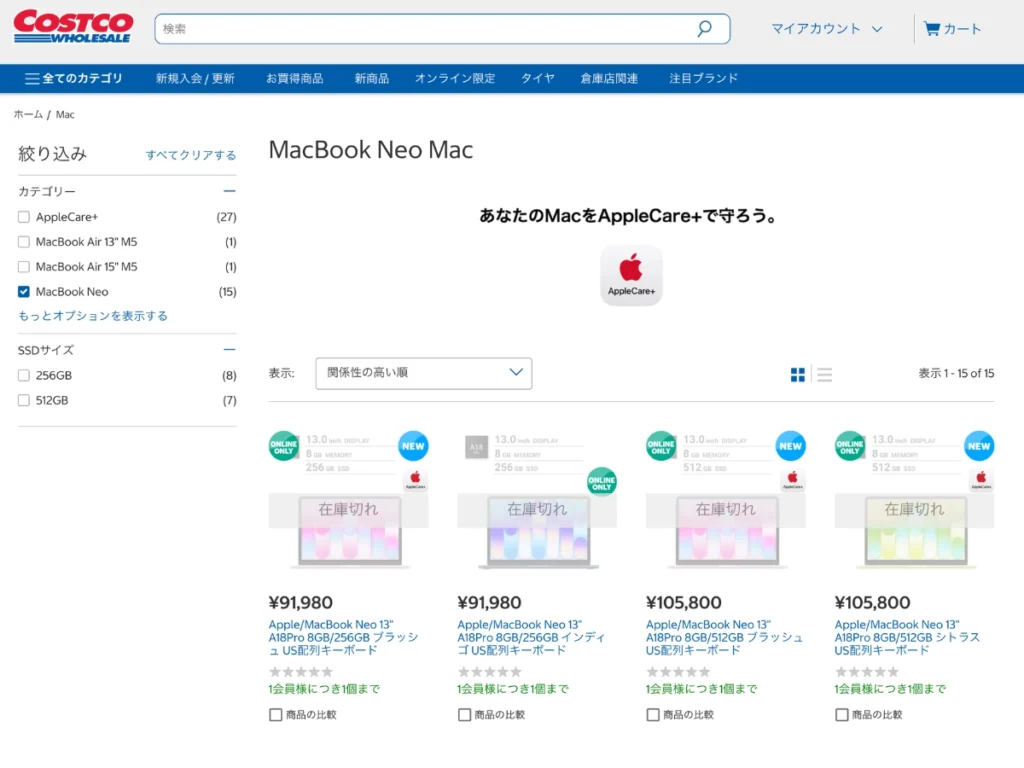Viewport: 1024px width, 768px height.
Task: Open the シトラス 8GB/512GB product title link
Action: coord(907,637)
